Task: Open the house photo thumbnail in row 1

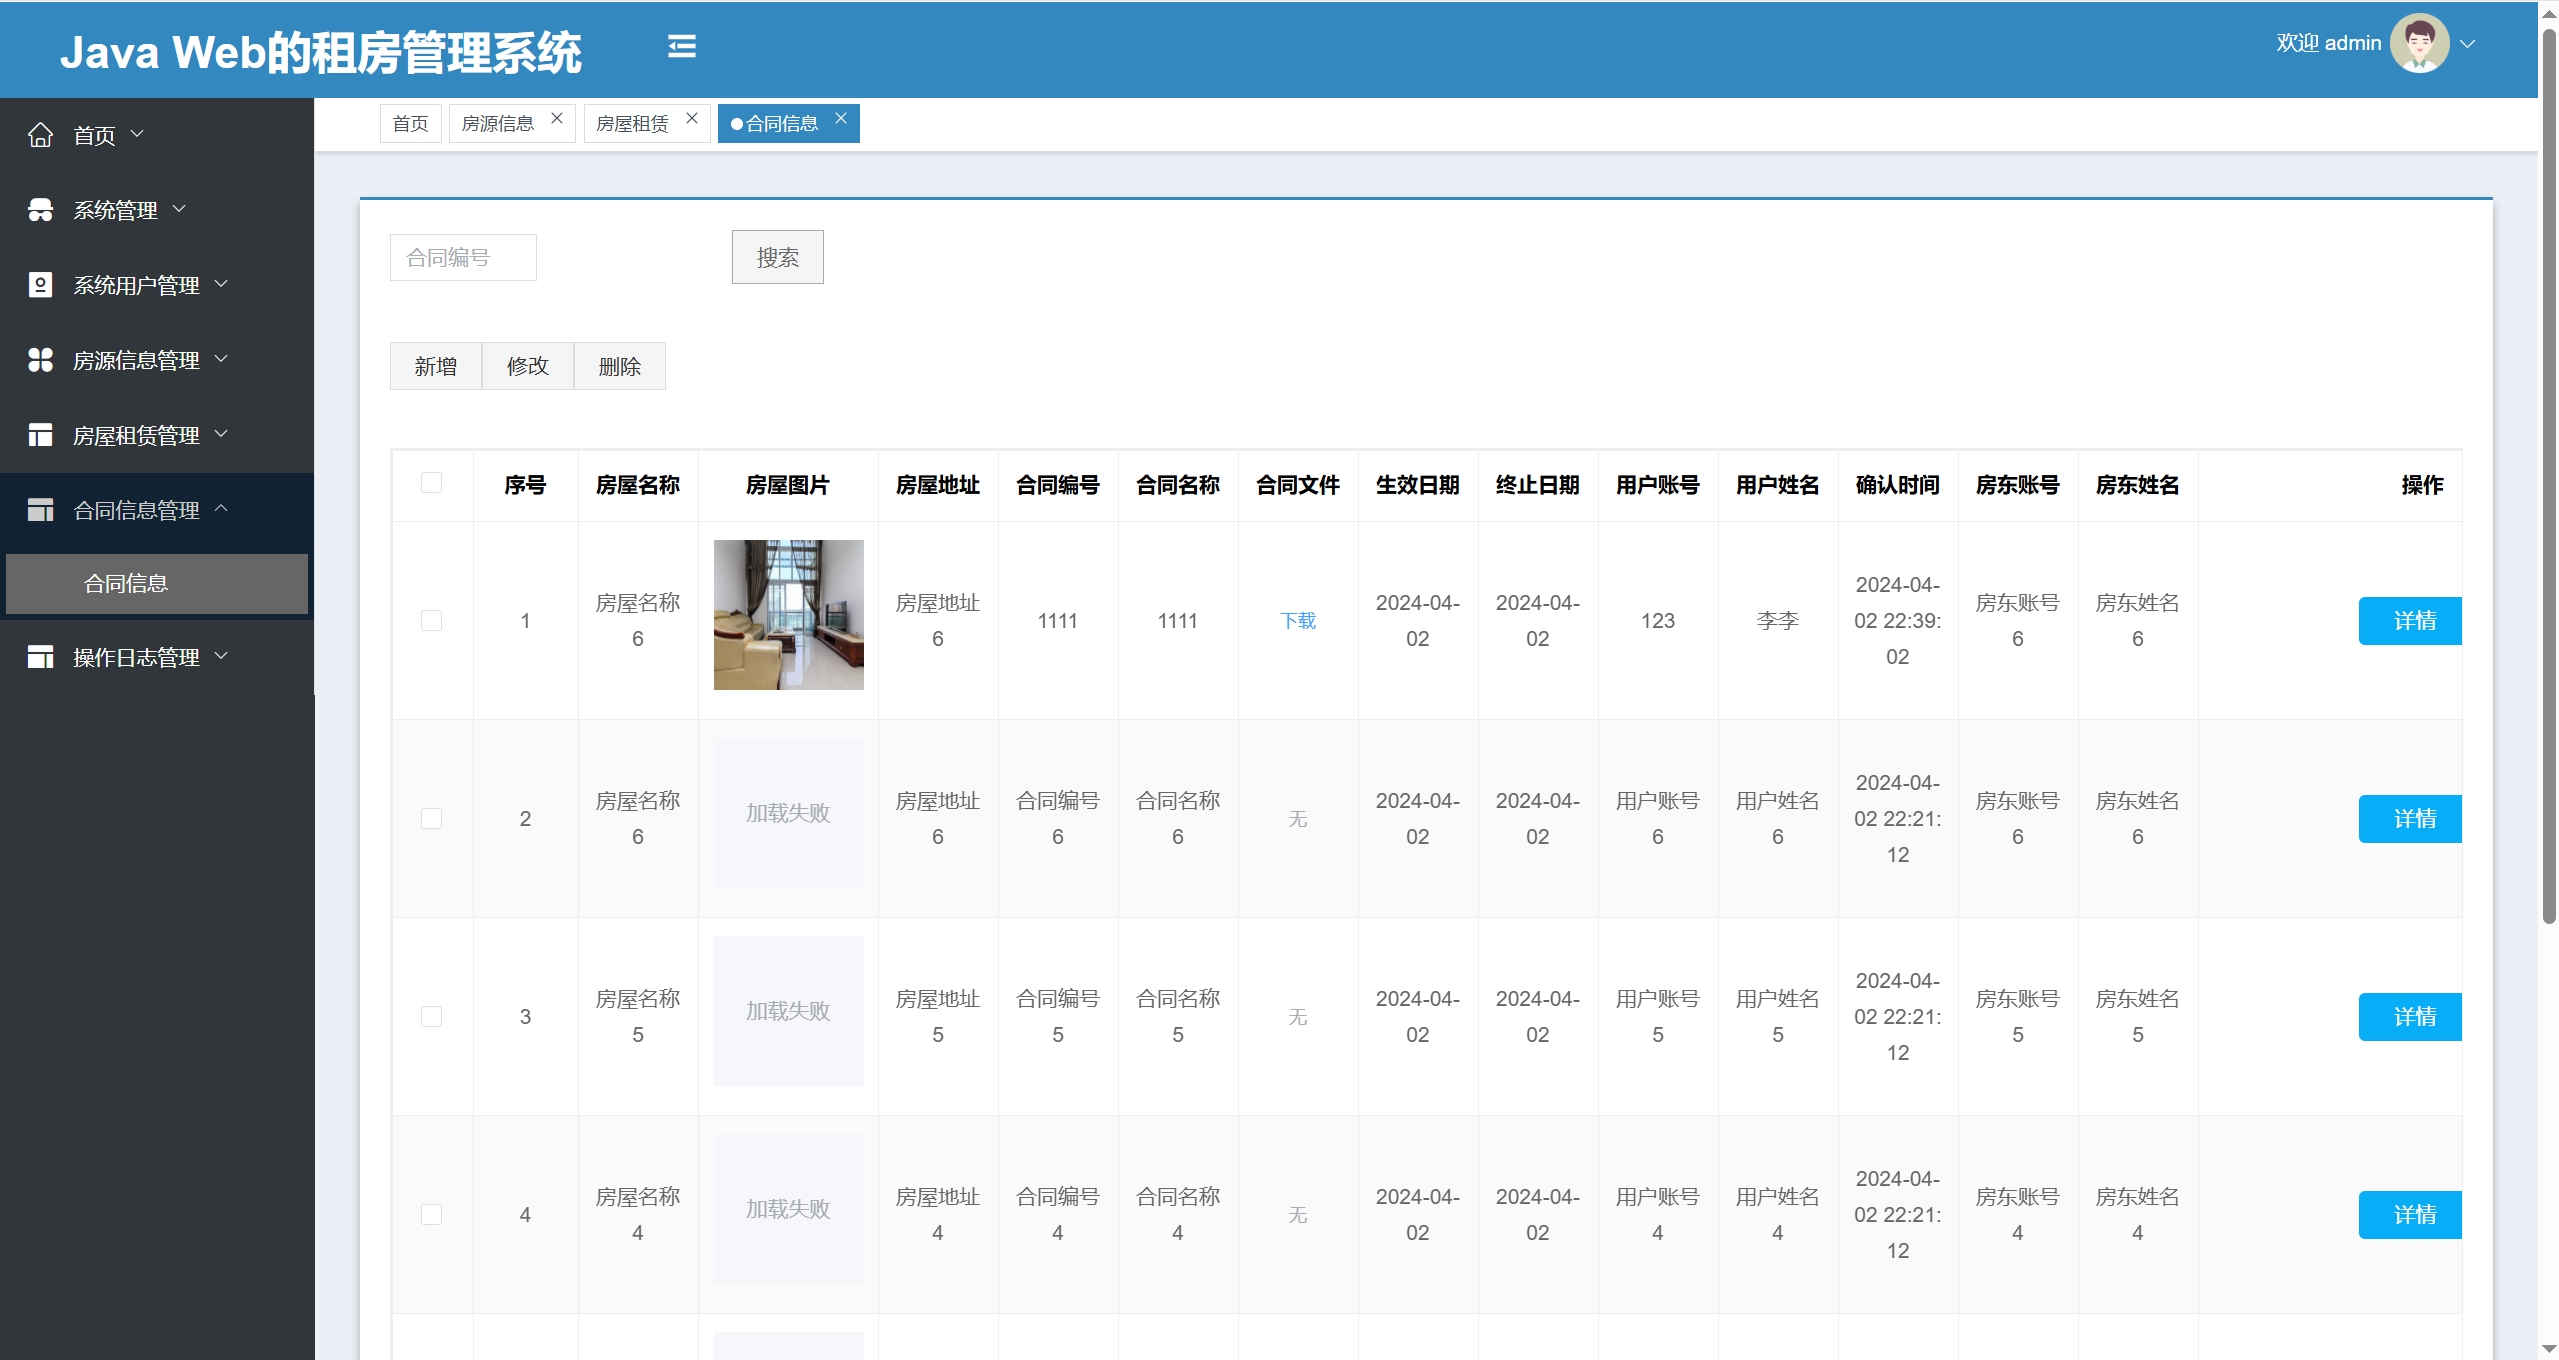Action: pyautogui.click(x=788, y=615)
